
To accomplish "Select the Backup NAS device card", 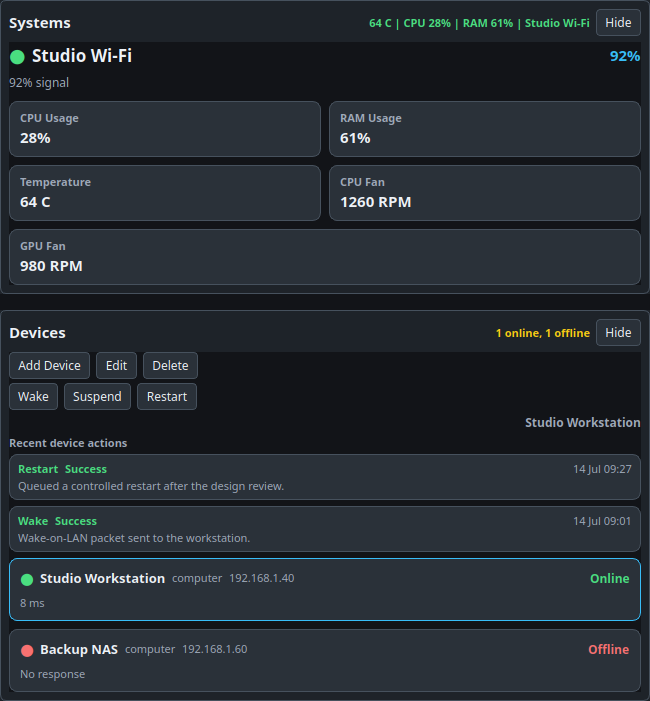I will 325,660.
